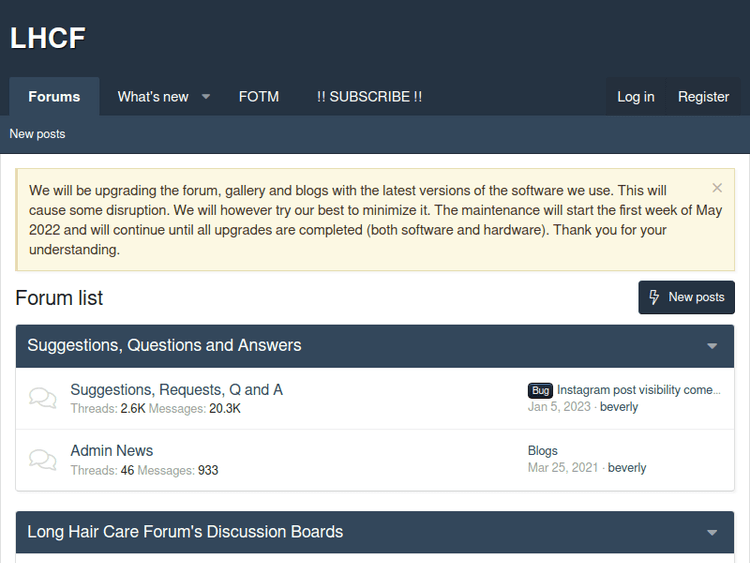Click the speech bubble icon beside Admin News

[43, 460]
